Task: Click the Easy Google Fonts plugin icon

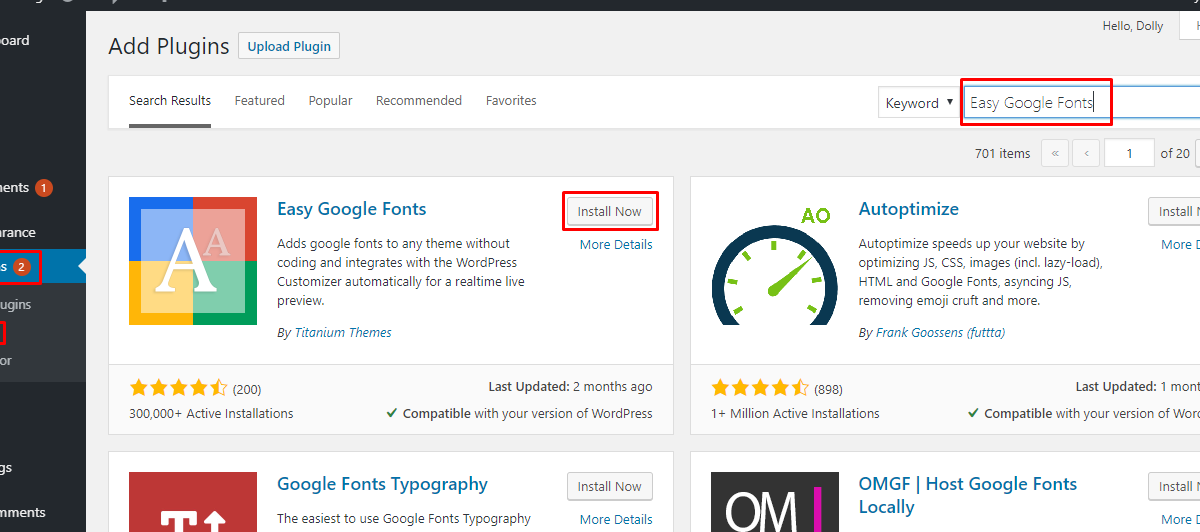Action: click(193, 261)
